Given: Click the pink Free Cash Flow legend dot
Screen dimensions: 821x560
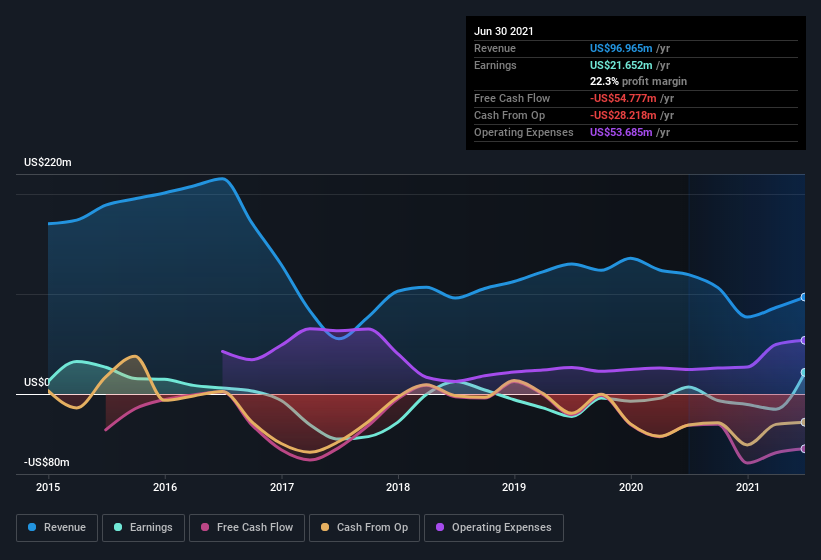Looking at the screenshot, I should (205, 527).
